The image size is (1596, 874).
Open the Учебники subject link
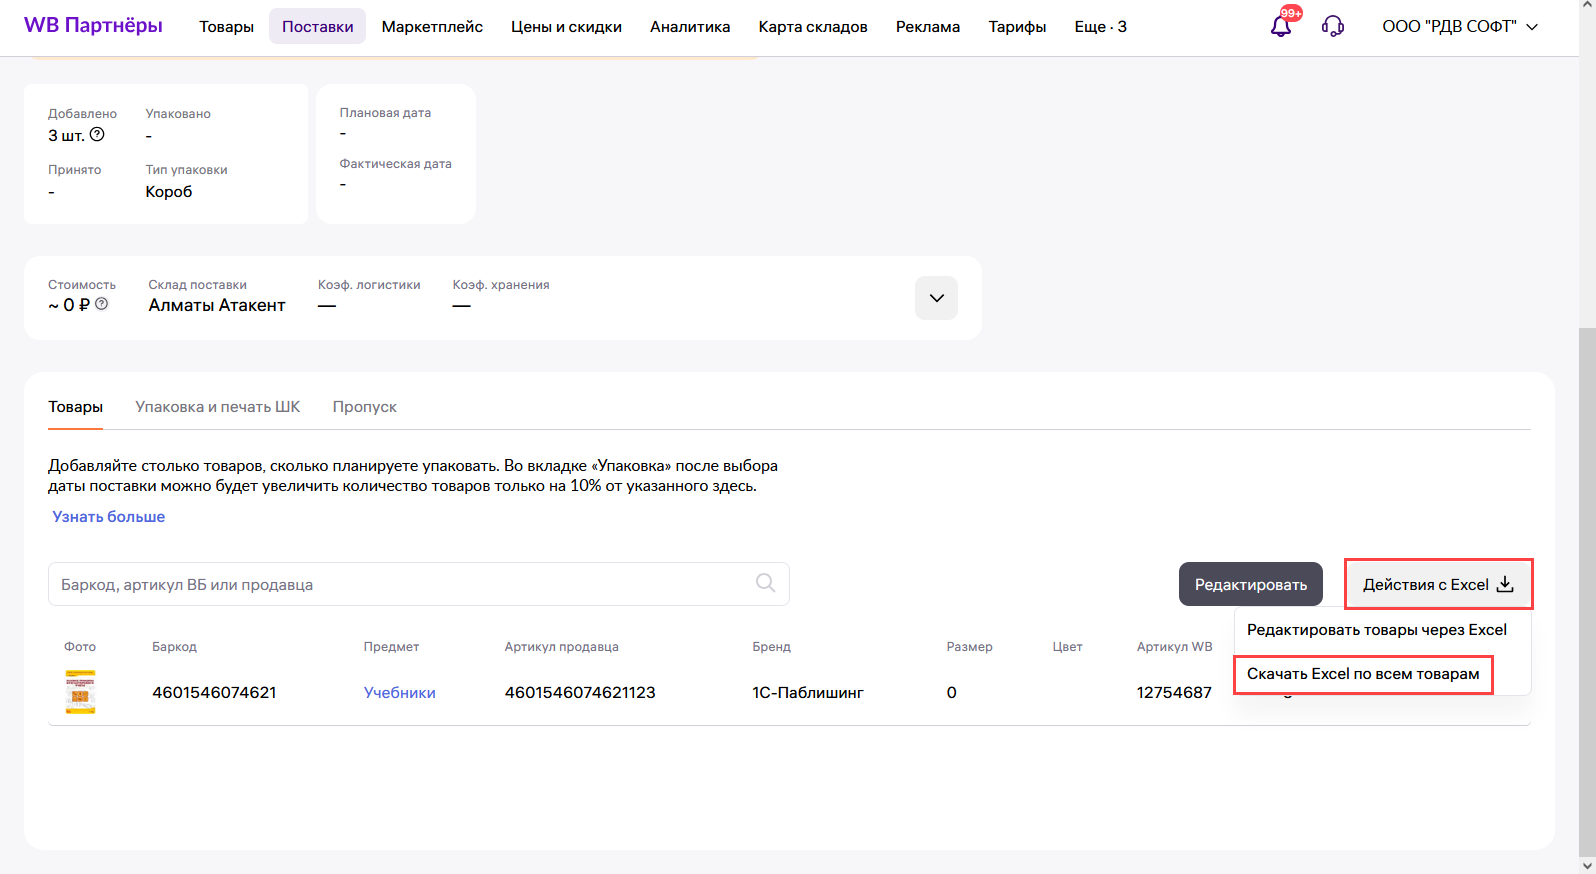pyautogui.click(x=399, y=693)
